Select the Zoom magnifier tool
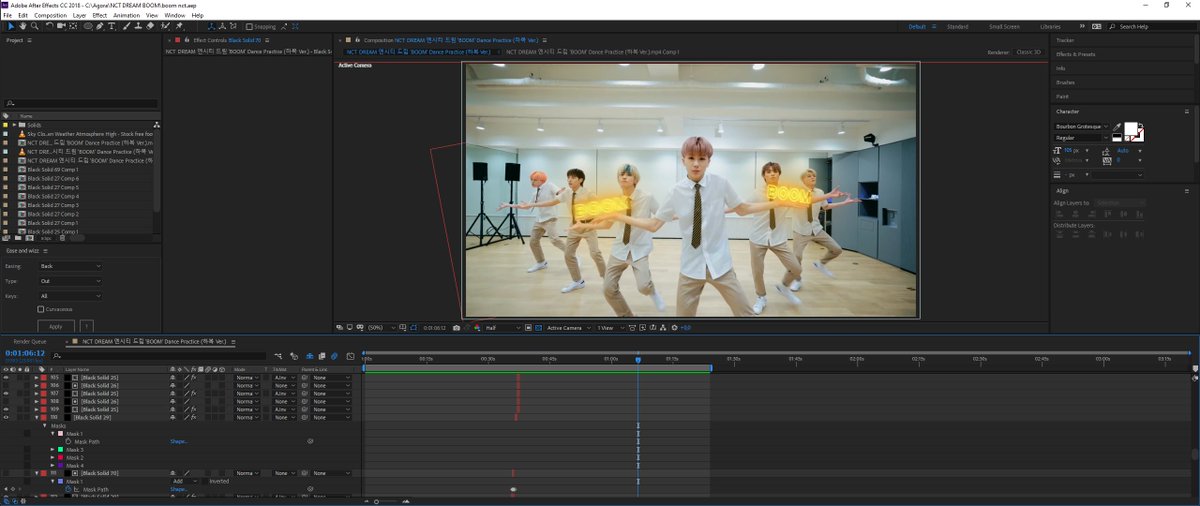The height and width of the screenshot is (506, 1200). tap(35, 26)
